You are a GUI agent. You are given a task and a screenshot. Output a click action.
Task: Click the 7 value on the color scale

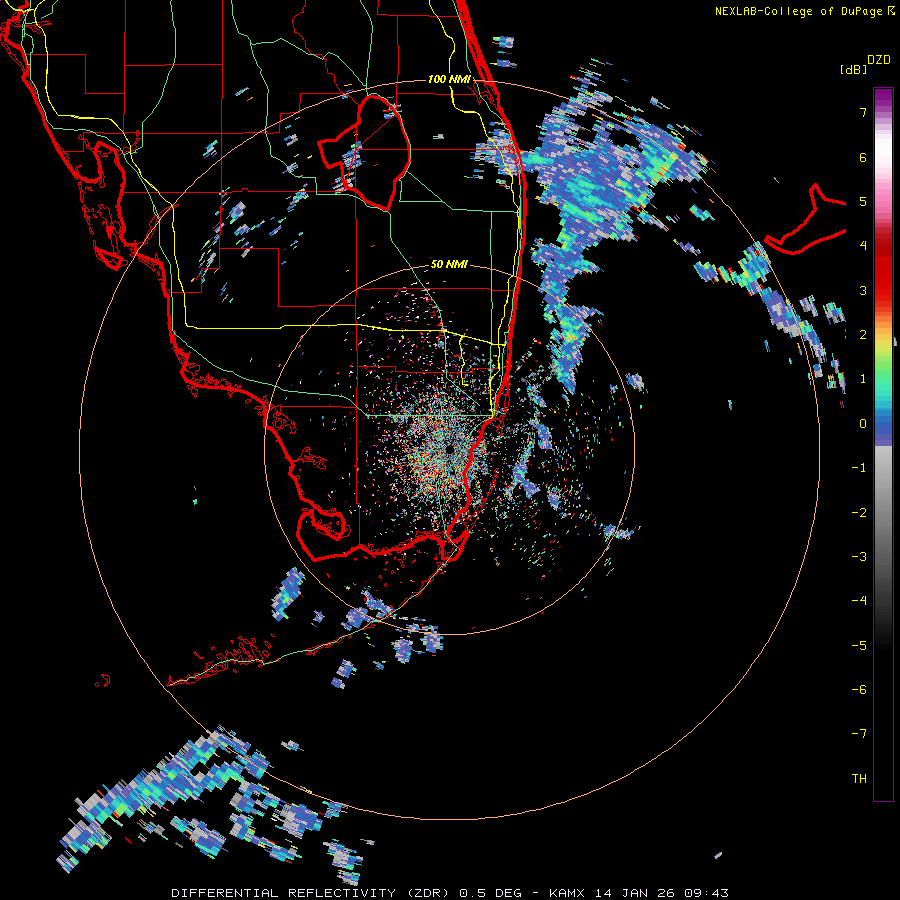pyautogui.click(x=863, y=112)
